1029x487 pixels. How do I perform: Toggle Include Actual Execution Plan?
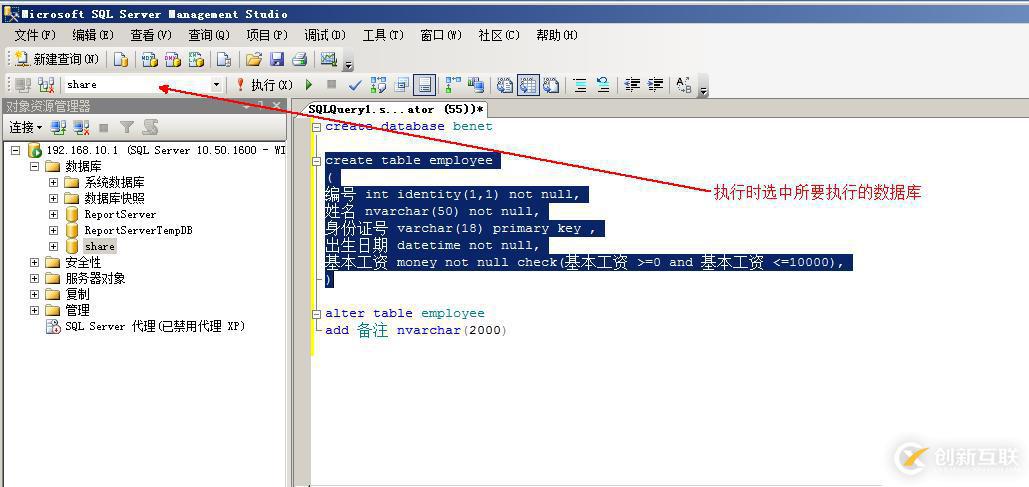tap(453, 85)
